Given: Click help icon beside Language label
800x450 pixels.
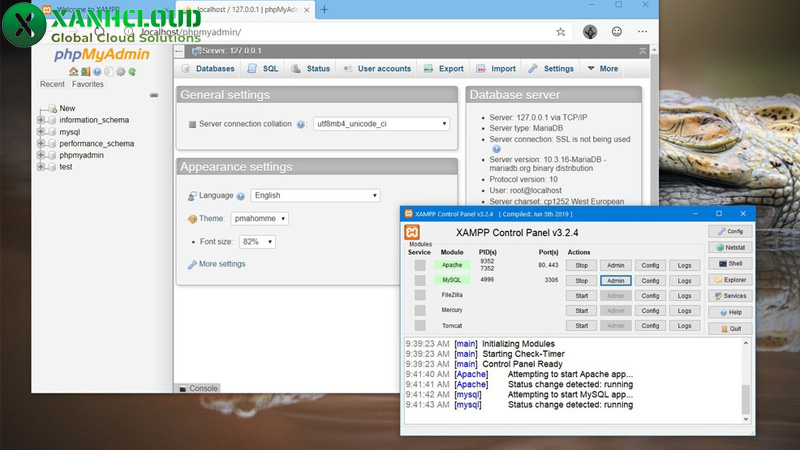Looking at the screenshot, I should click(x=240, y=196).
